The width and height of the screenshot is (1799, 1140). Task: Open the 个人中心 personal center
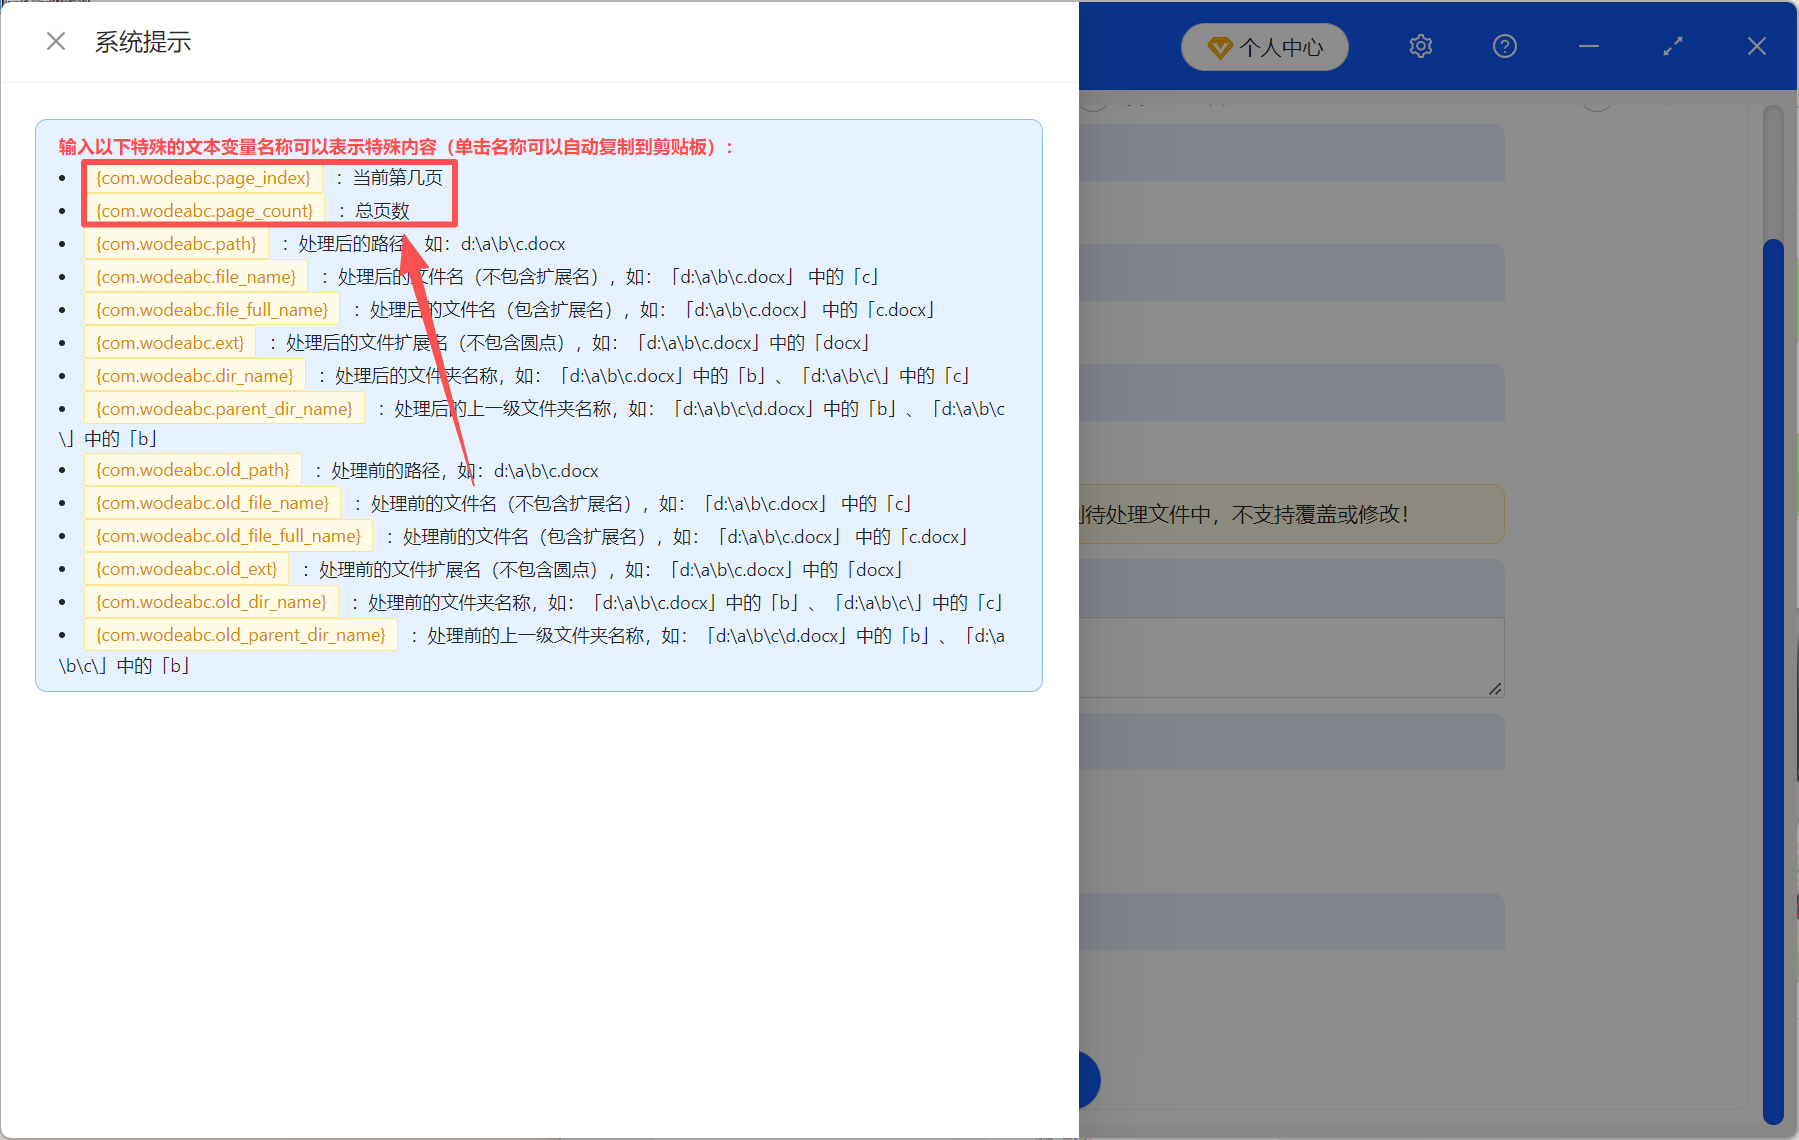coord(1263,46)
